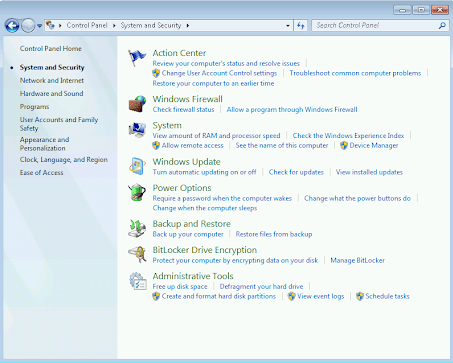Click the search magnifier icon
453x363 pixels.
point(442,25)
